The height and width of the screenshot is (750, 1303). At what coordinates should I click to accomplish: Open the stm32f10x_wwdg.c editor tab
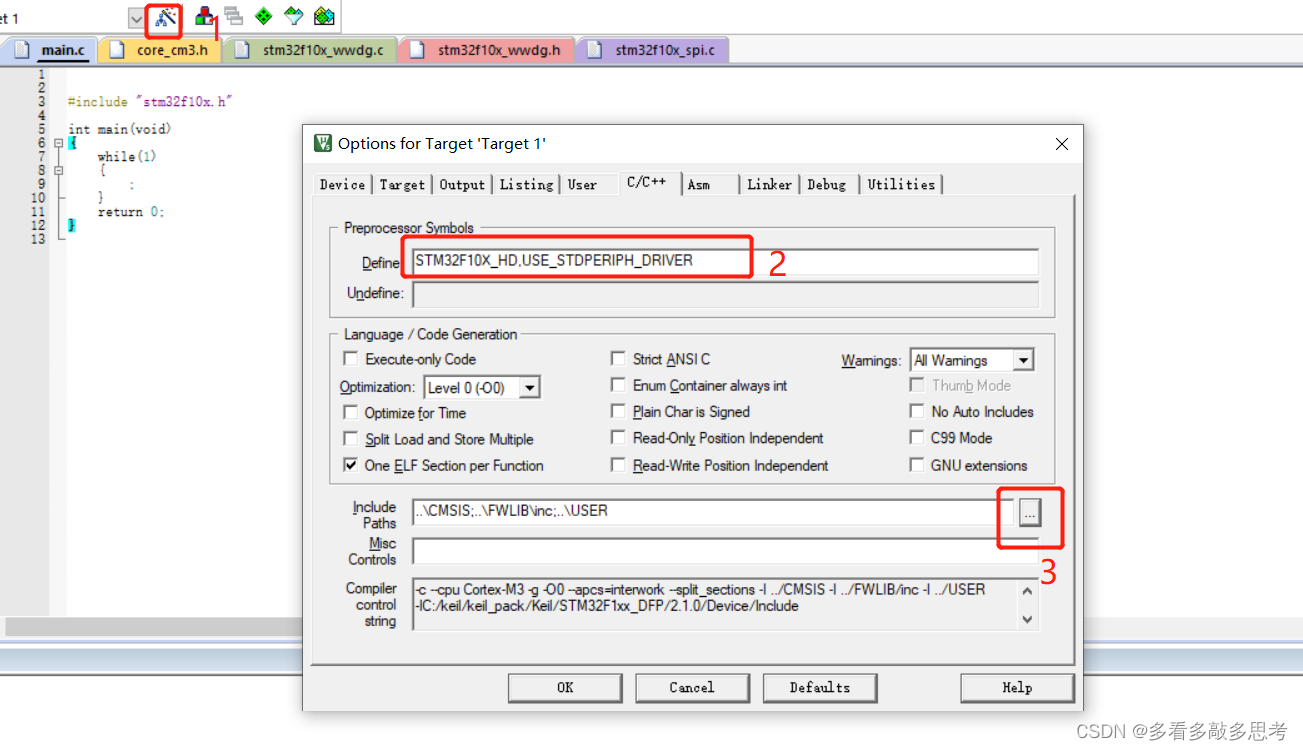pos(311,50)
